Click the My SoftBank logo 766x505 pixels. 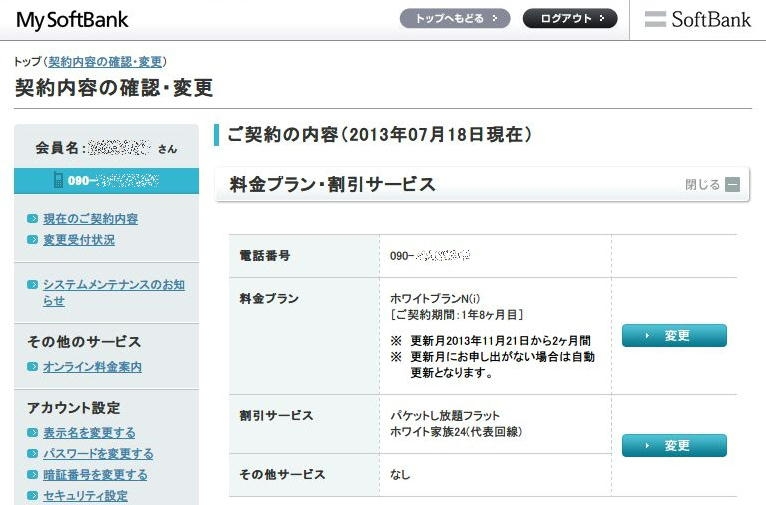tap(72, 21)
